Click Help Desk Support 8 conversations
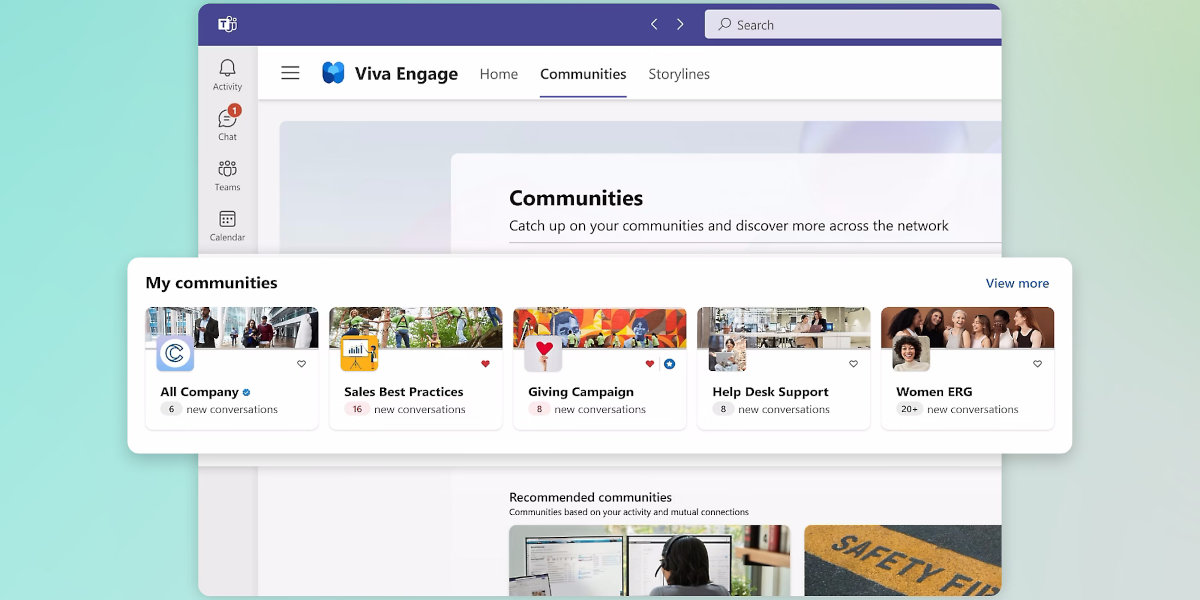The width and height of the screenshot is (1200, 600). [x=771, y=410]
